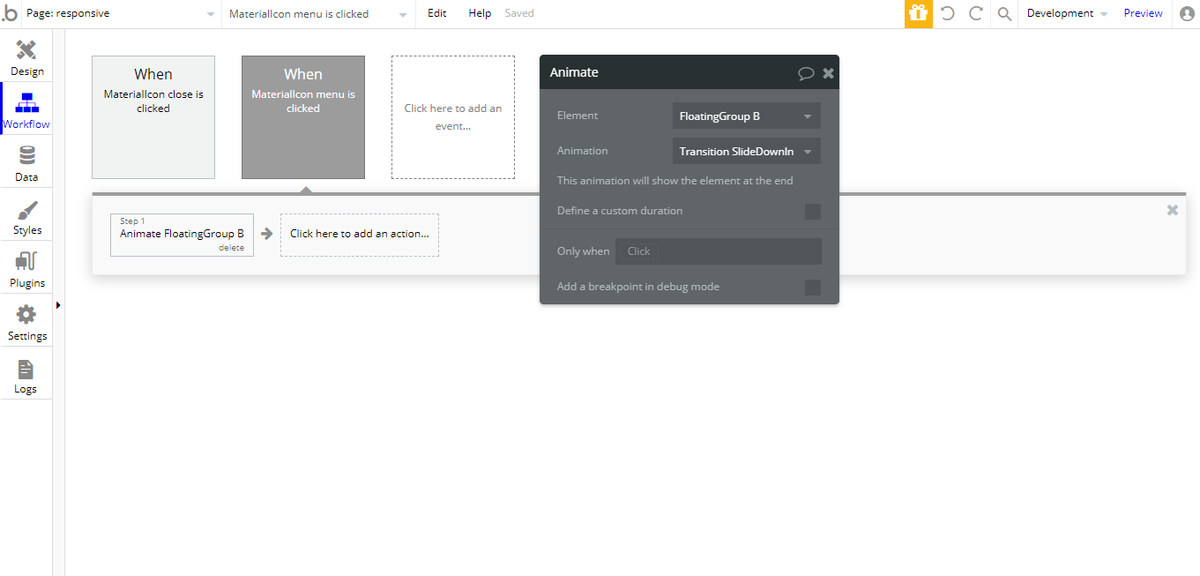Open the Edit menu
Viewport: 1200px width, 576px height.
coord(436,13)
